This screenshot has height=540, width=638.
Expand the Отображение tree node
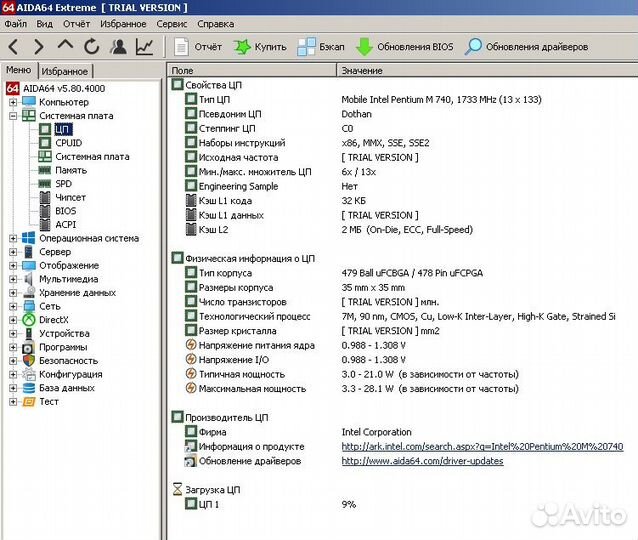pos(13,266)
